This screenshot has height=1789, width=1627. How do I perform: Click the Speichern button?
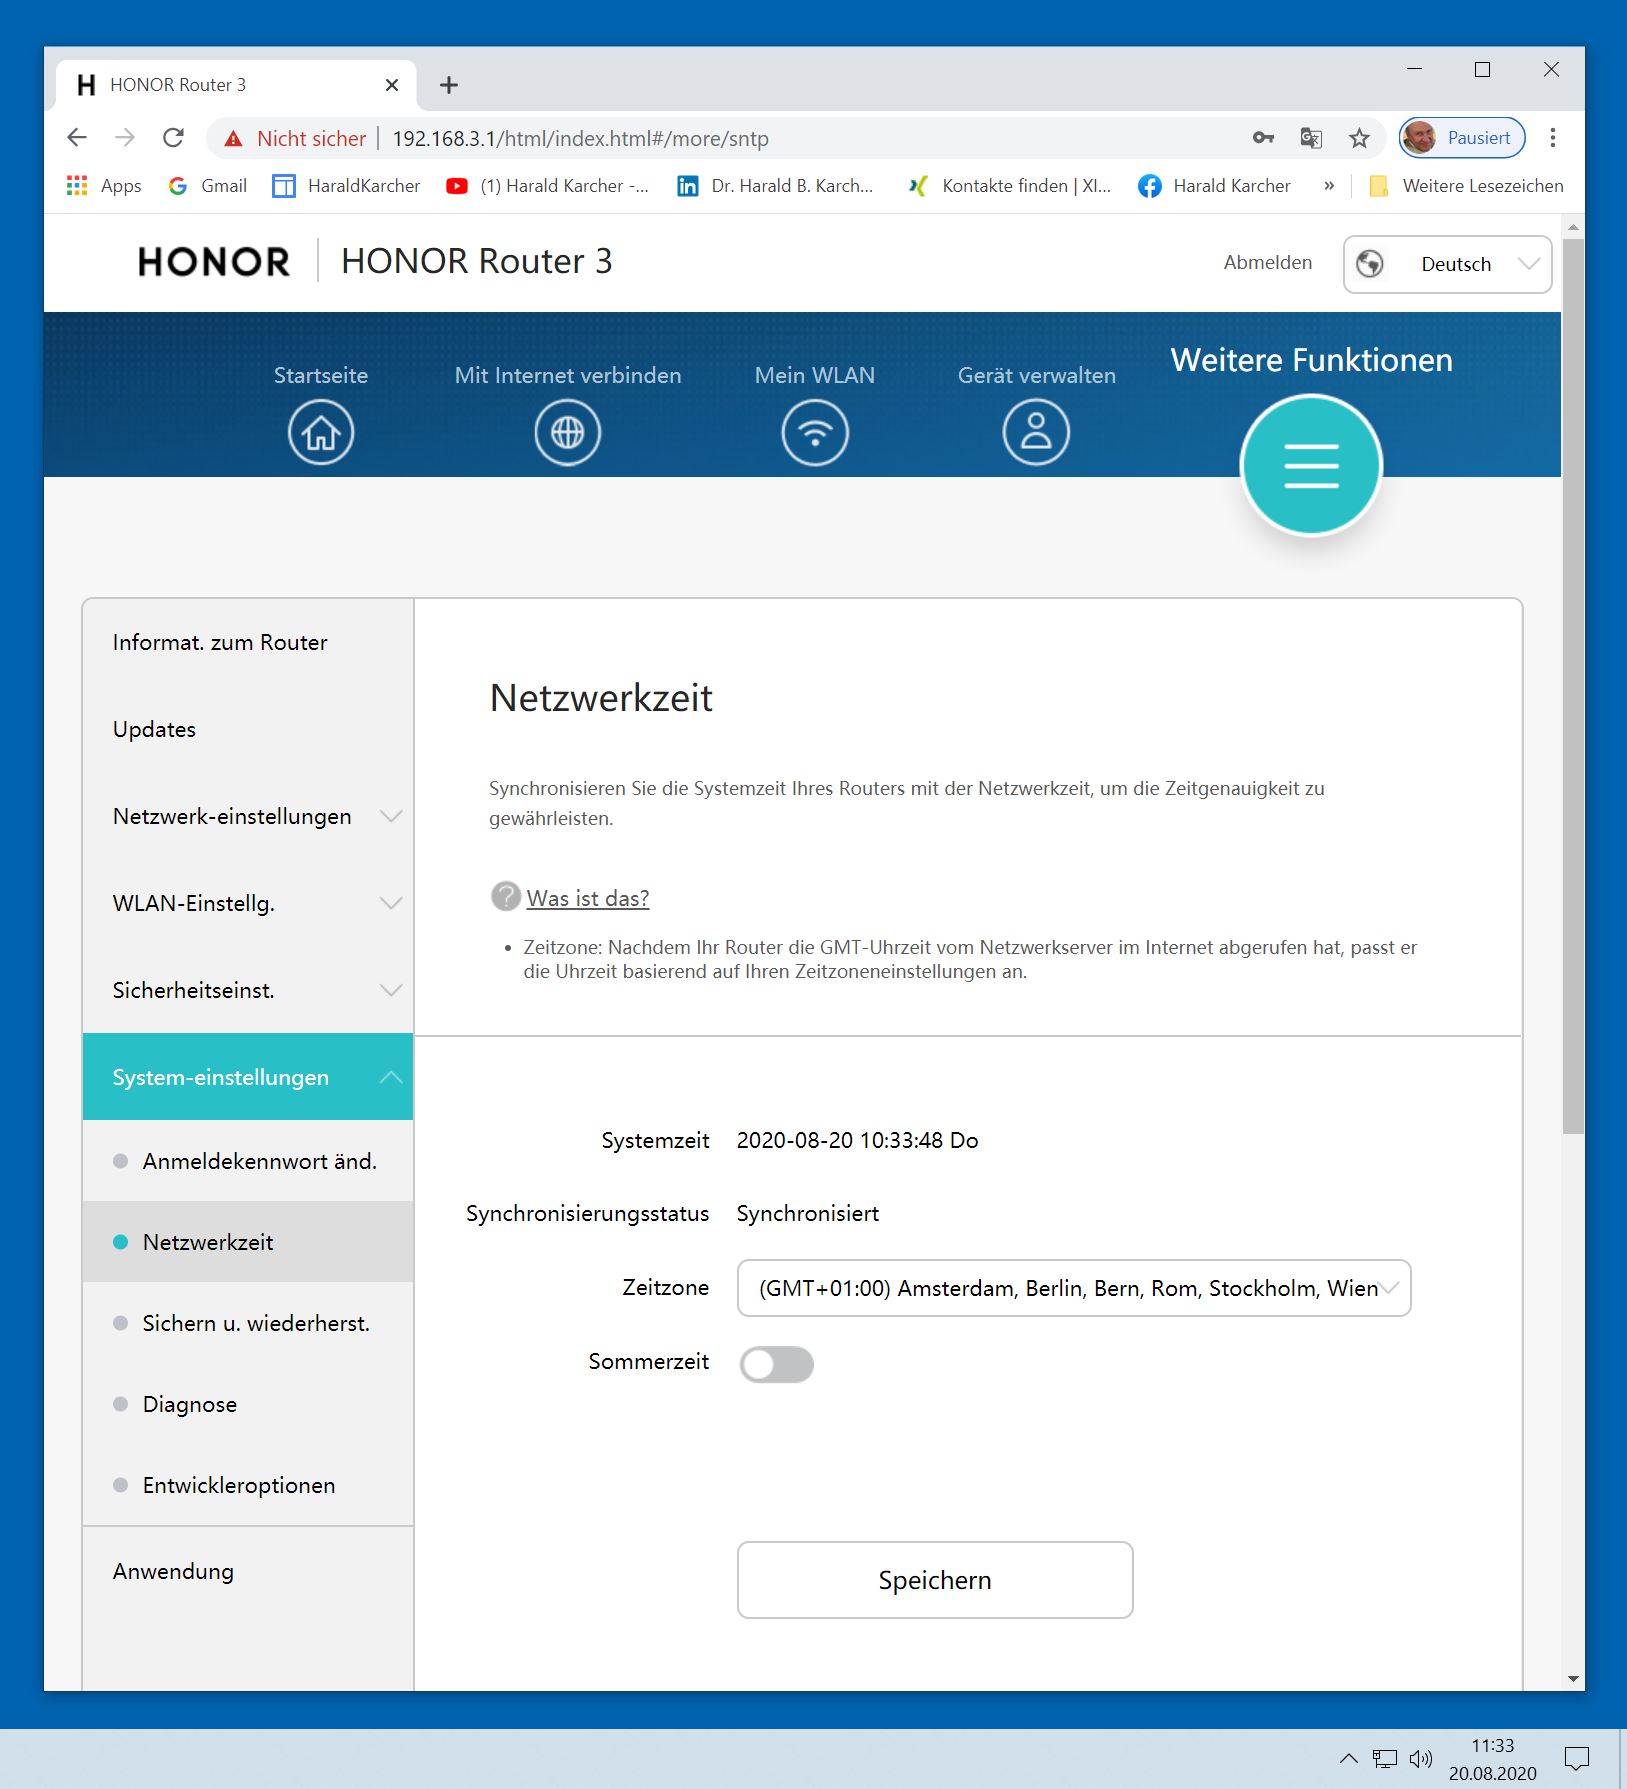[935, 1580]
